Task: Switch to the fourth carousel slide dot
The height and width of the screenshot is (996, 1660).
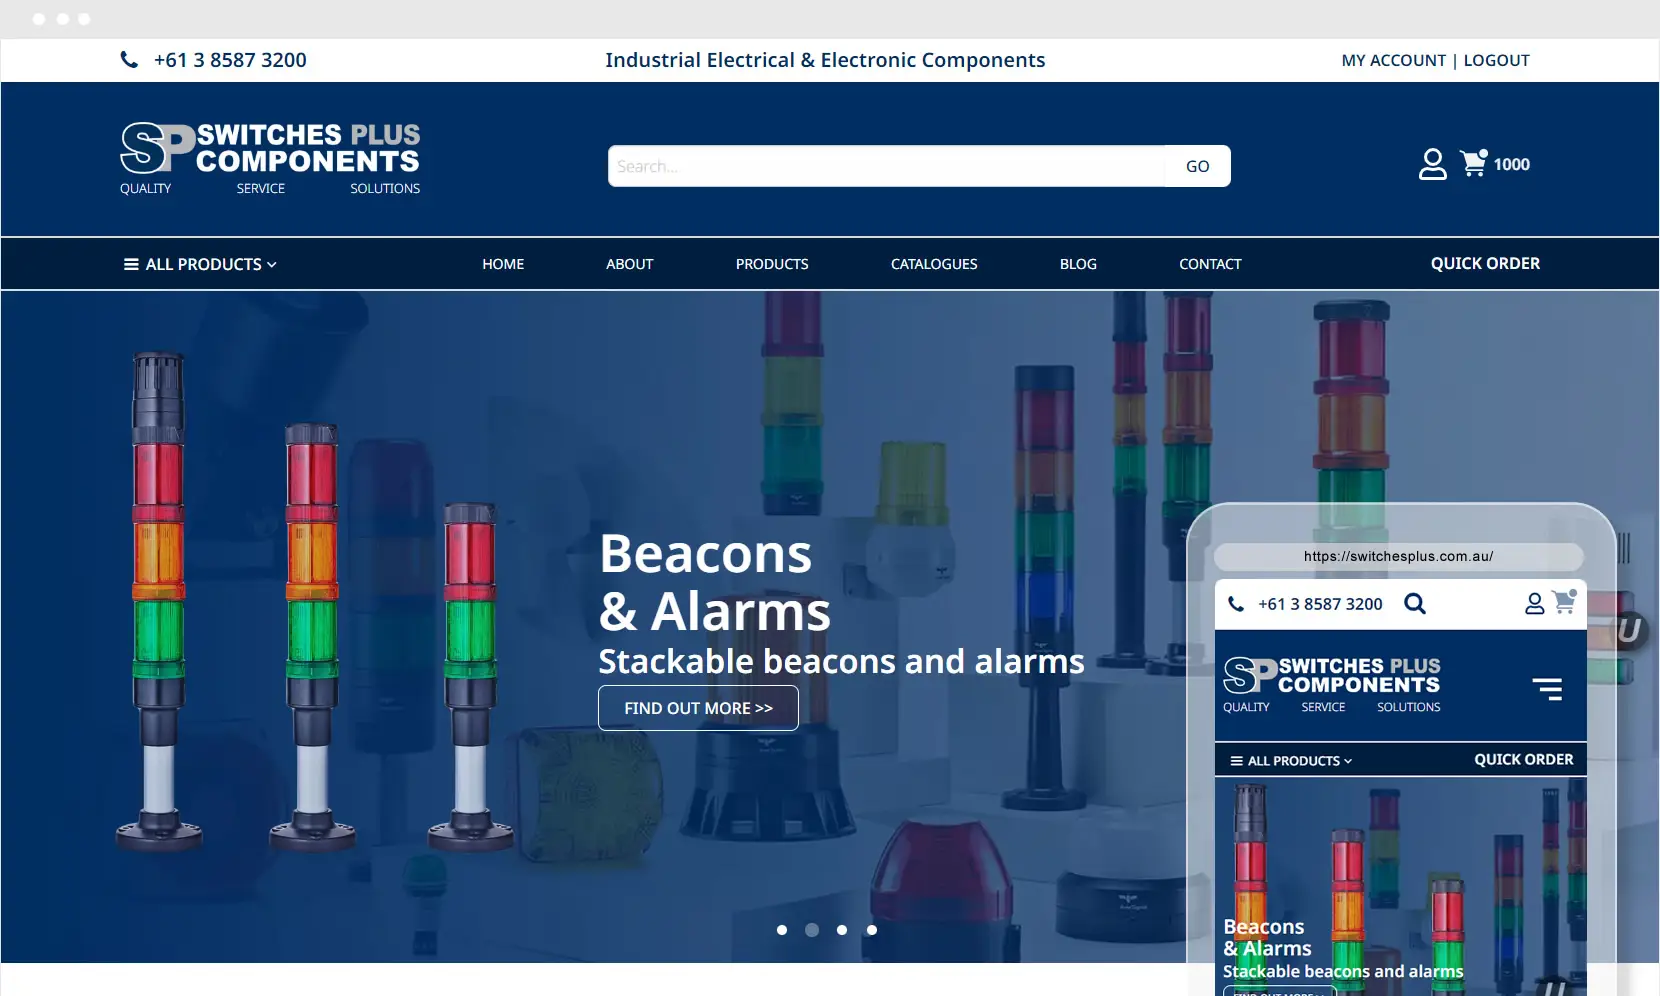Action: [x=872, y=930]
